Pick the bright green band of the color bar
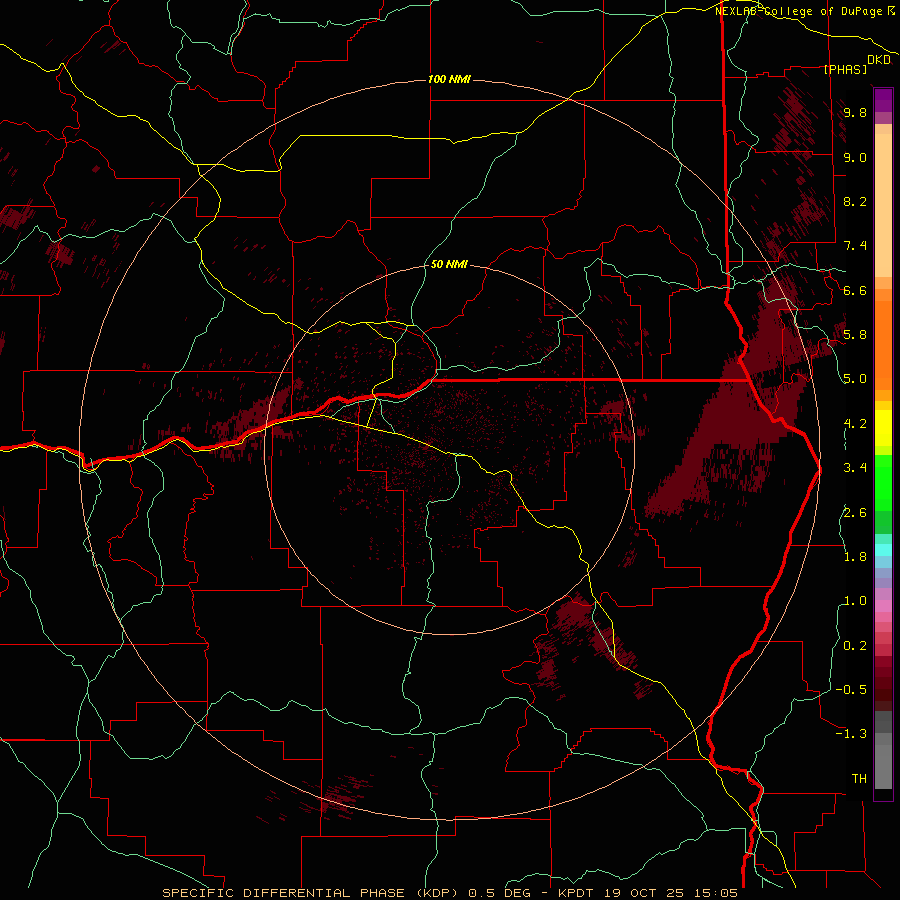The height and width of the screenshot is (900, 900). pyautogui.click(x=883, y=482)
